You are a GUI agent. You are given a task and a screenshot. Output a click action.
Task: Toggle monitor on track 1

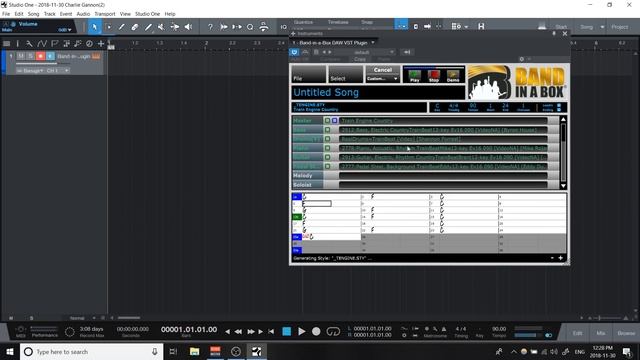[50, 56]
